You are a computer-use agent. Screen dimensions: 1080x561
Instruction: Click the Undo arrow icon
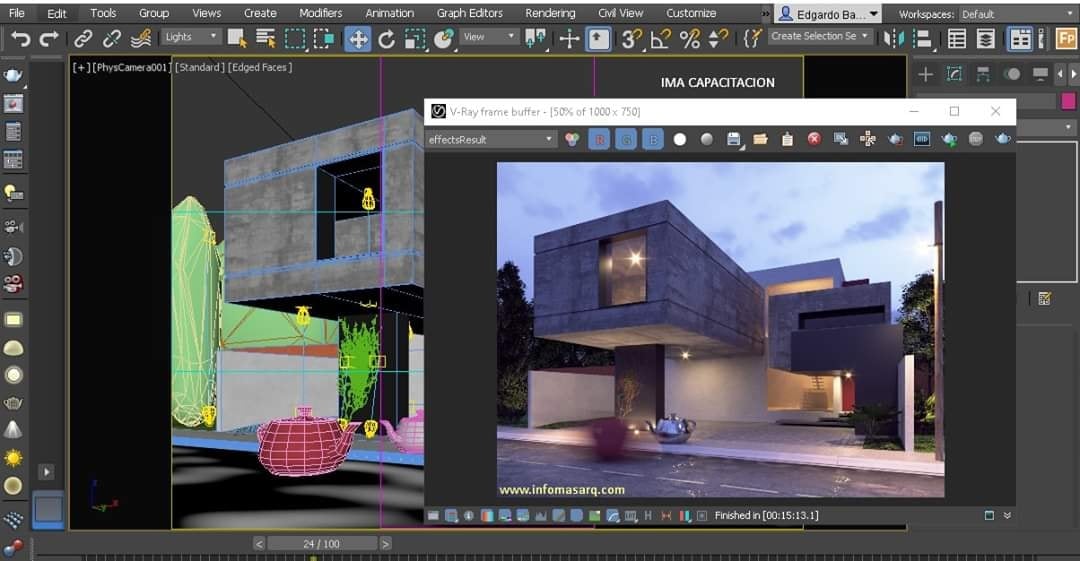tap(20, 39)
